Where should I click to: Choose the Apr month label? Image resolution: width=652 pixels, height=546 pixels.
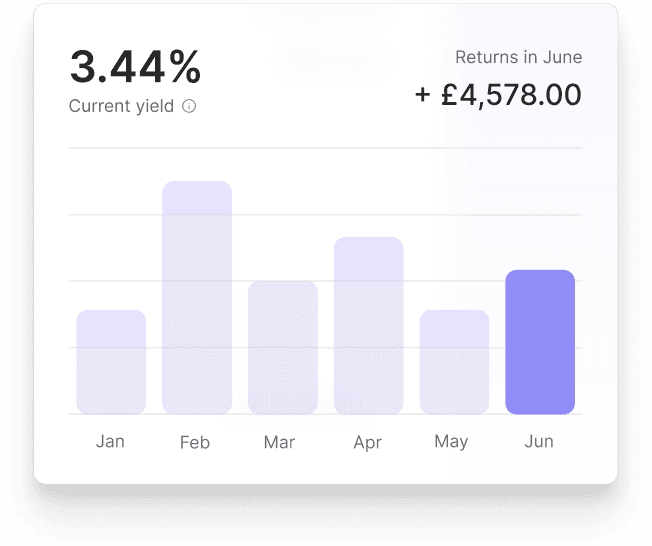pyautogui.click(x=368, y=442)
